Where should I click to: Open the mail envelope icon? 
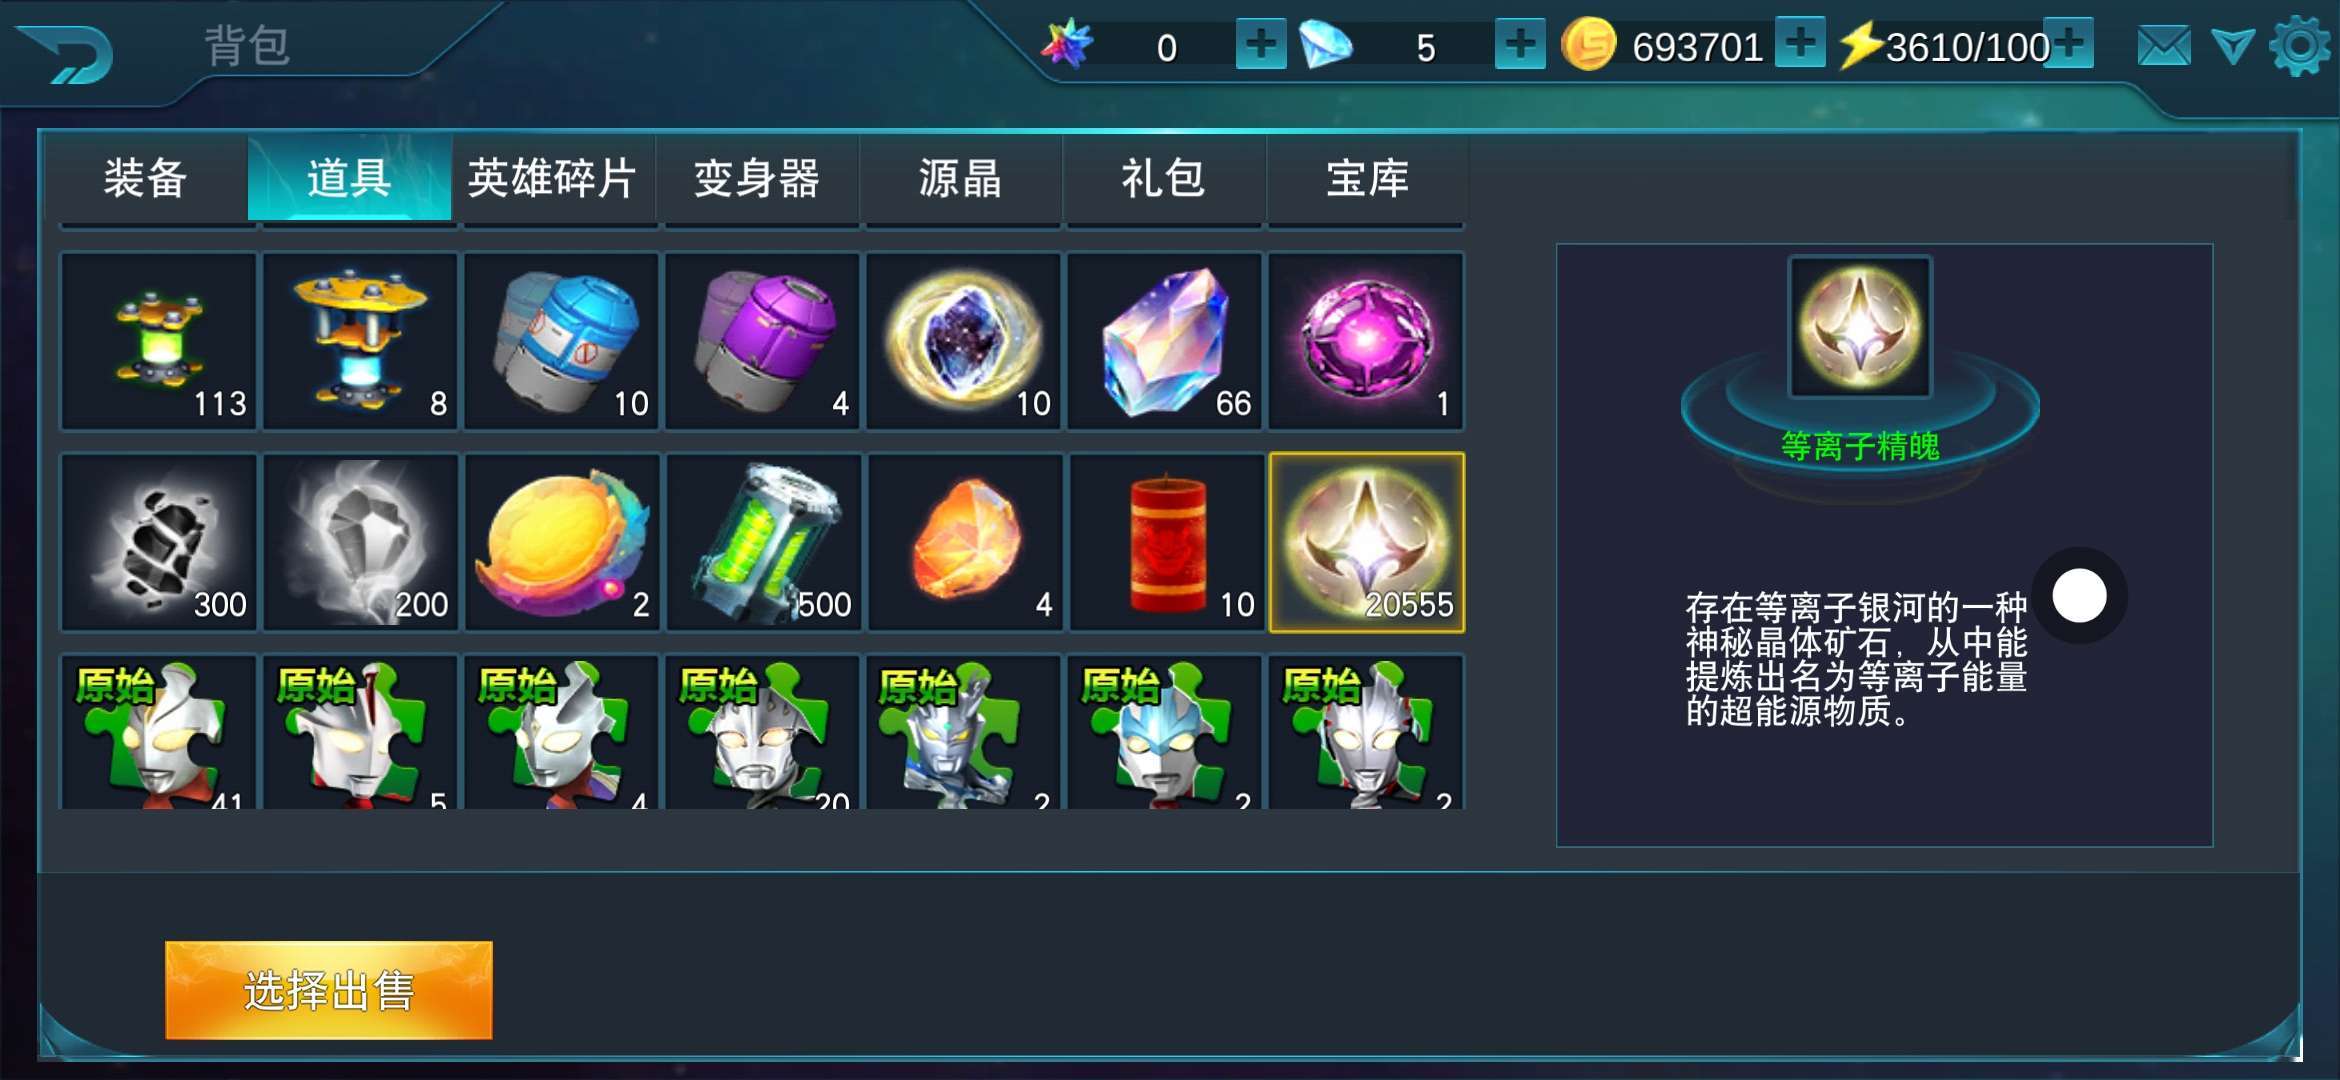click(2164, 46)
